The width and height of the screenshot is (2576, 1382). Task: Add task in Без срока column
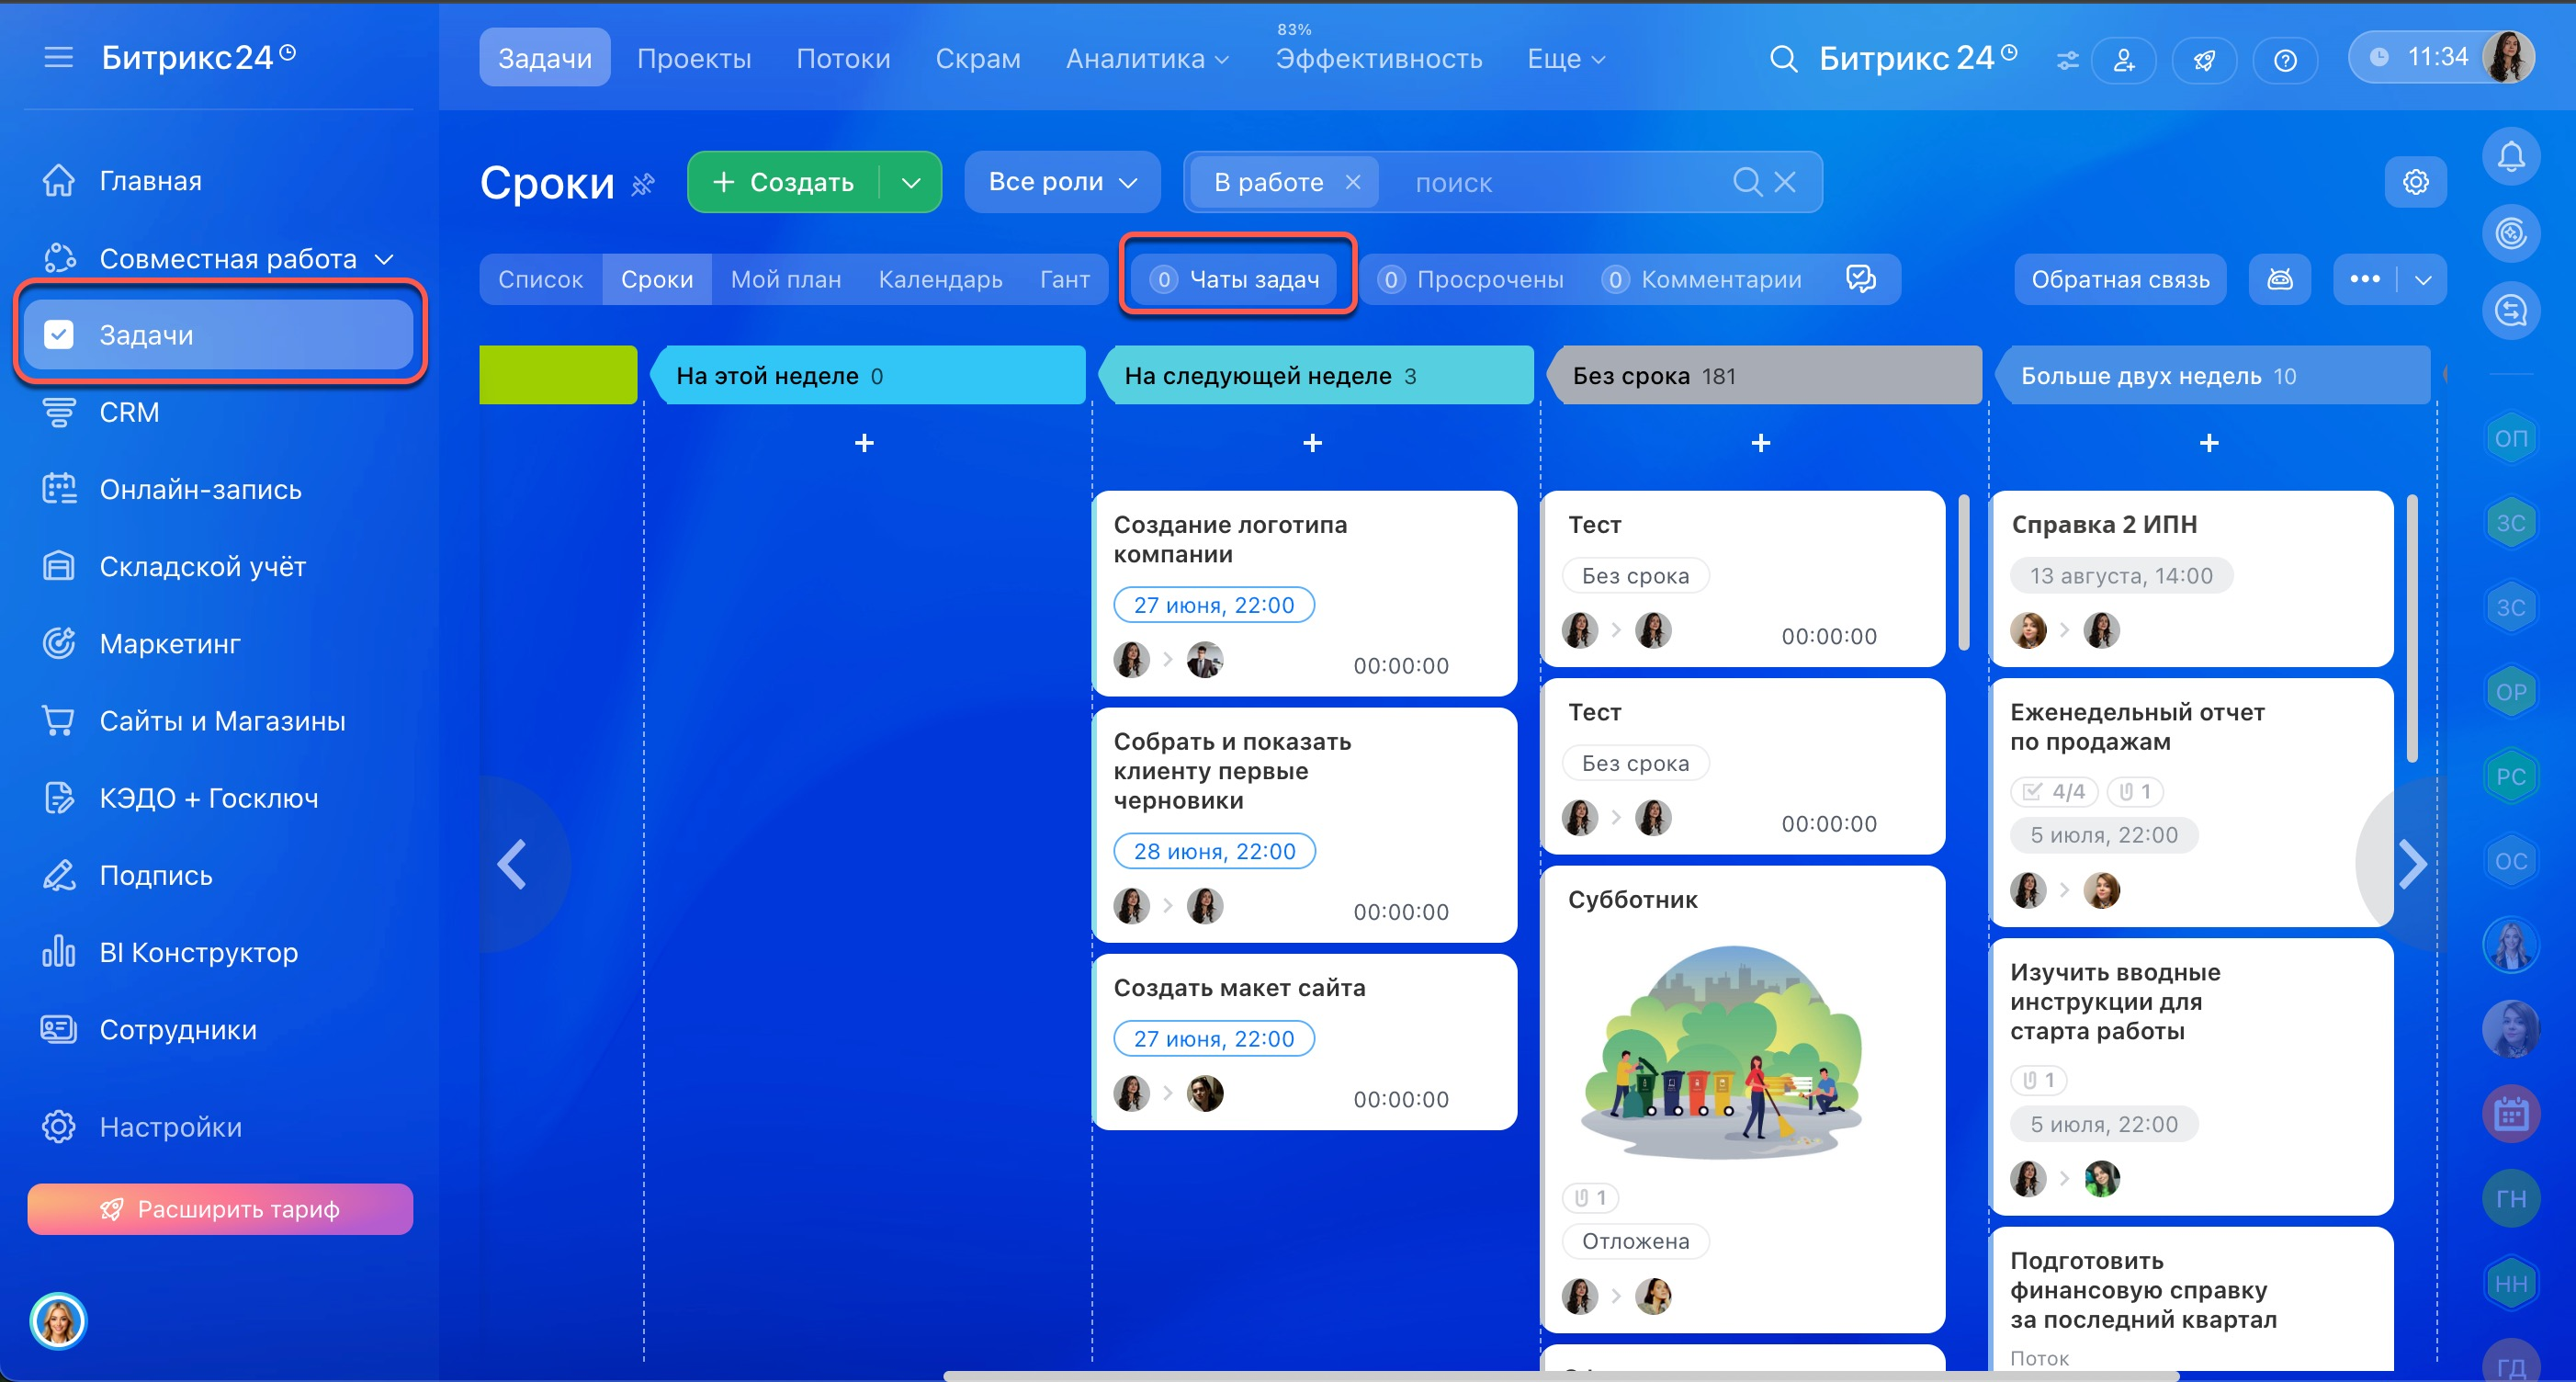pos(1761,442)
